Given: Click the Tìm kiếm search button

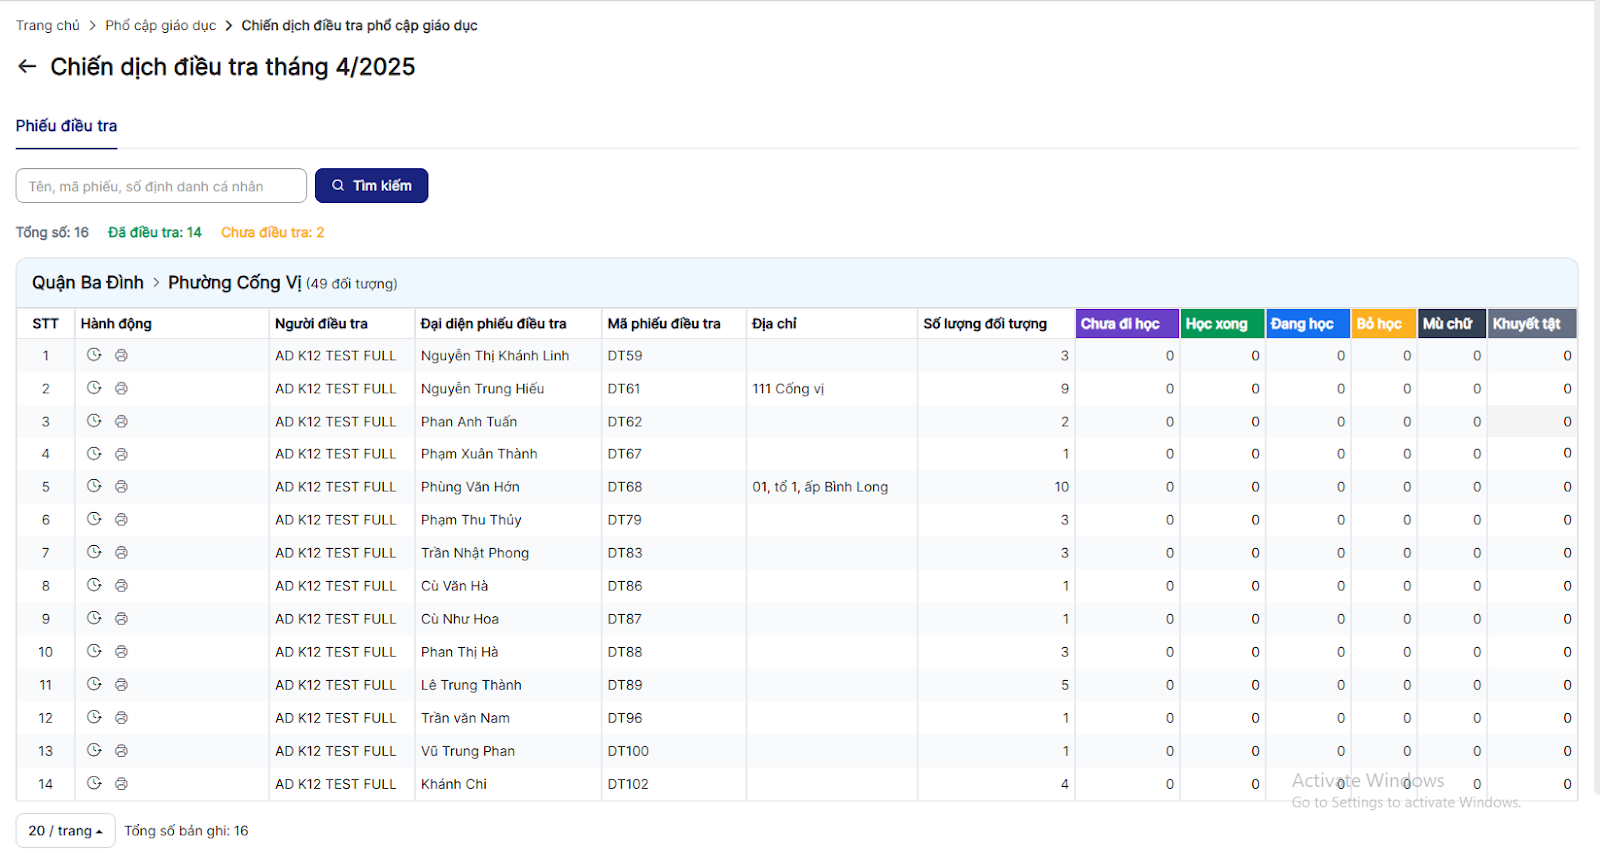Looking at the screenshot, I should coord(371,186).
